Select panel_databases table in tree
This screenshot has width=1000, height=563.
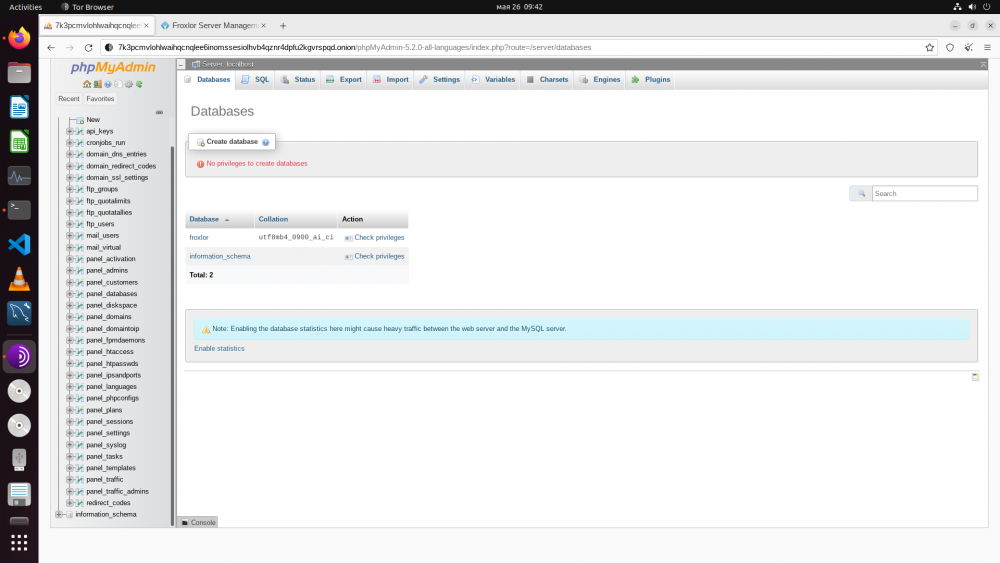point(112,294)
